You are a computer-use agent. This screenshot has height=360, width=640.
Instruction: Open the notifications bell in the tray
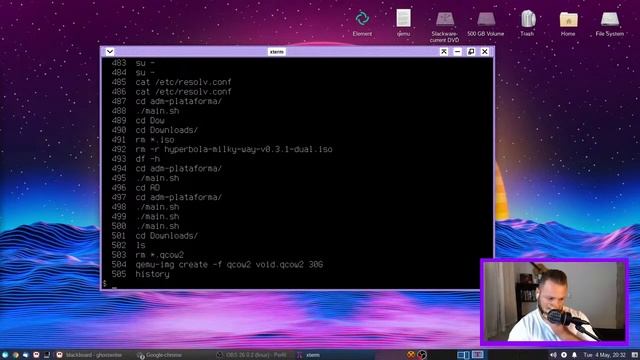pyautogui.click(x=574, y=355)
